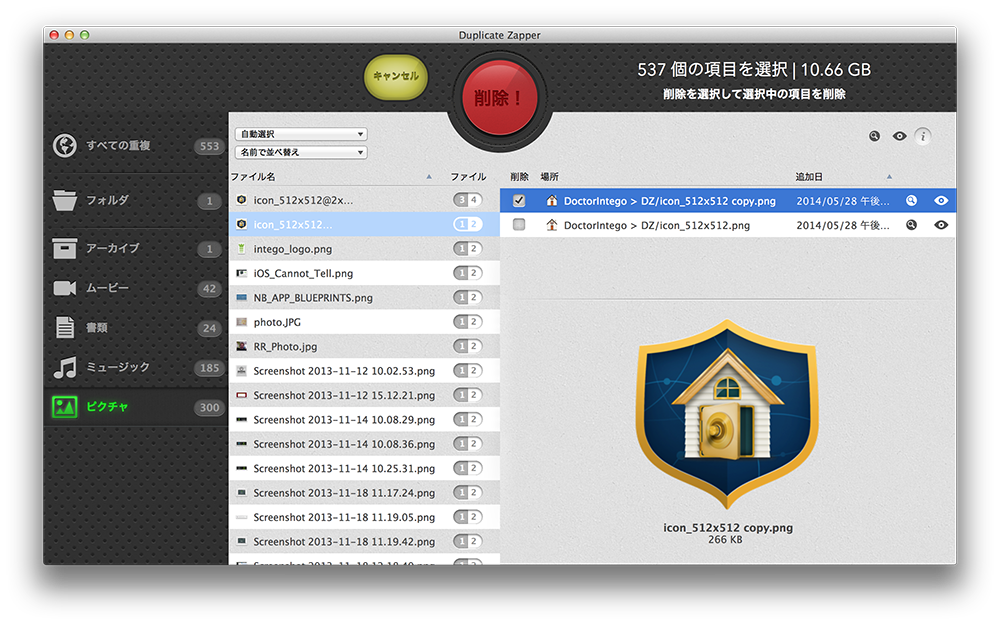Click the magnifier icon in top-right toolbar

coord(874,136)
